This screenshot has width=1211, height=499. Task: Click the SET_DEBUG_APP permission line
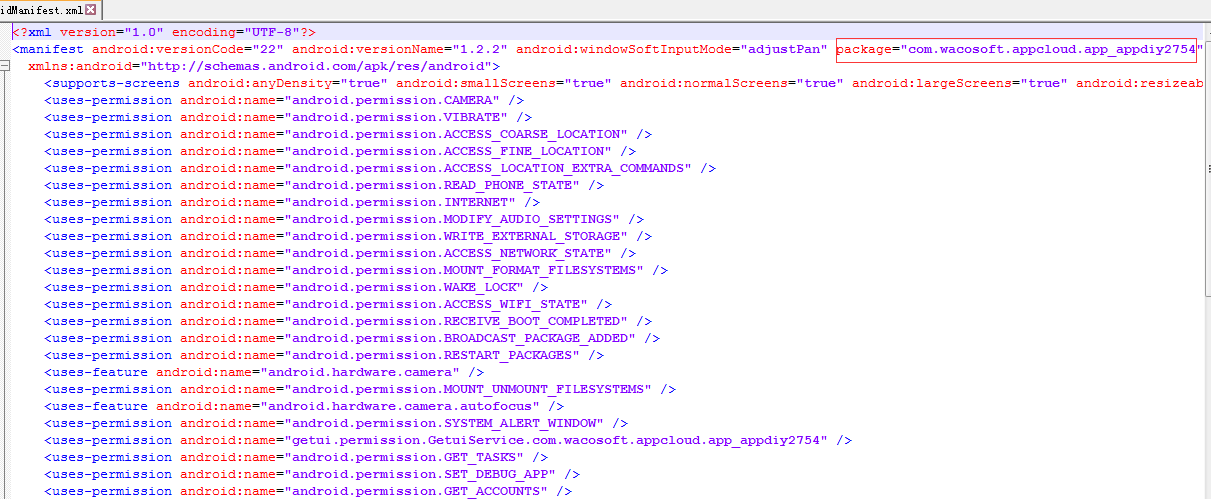pos(312,474)
